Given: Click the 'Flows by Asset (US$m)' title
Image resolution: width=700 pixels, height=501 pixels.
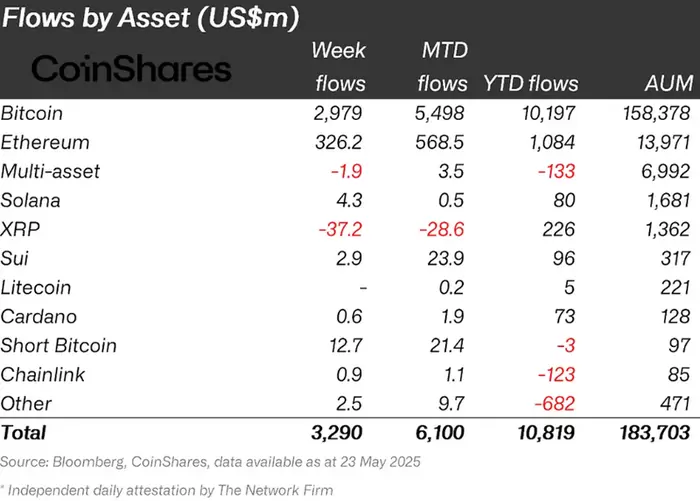Looking at the screenshot, I should [x=166, y=18].
